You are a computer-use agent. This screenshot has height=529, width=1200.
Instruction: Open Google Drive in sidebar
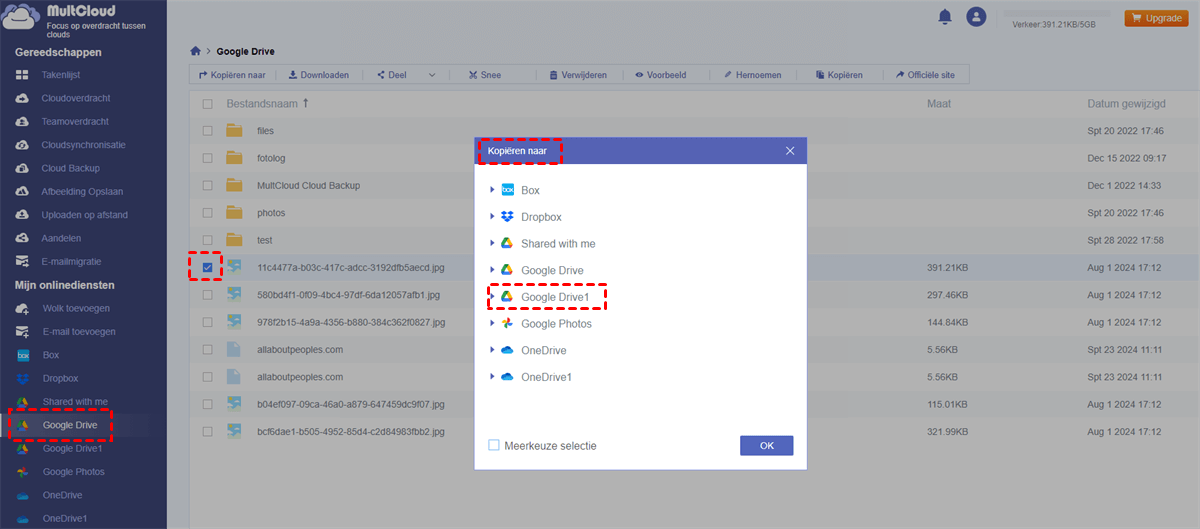(68, 425)
